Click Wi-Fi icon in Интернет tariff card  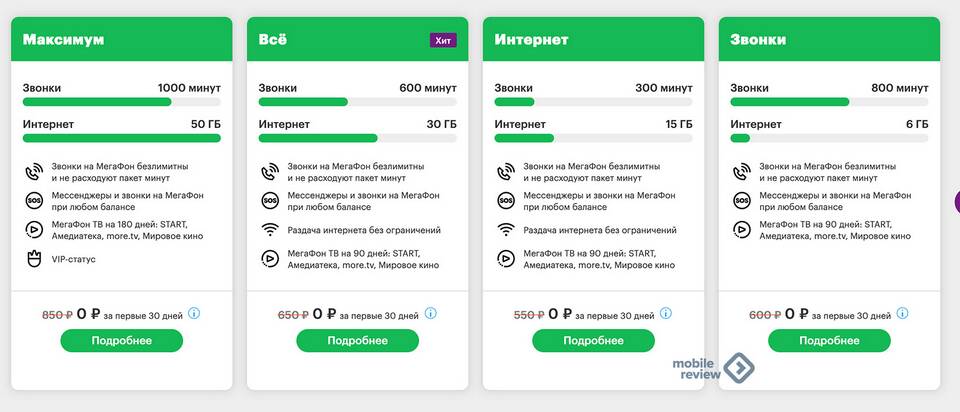pos(506,230)
